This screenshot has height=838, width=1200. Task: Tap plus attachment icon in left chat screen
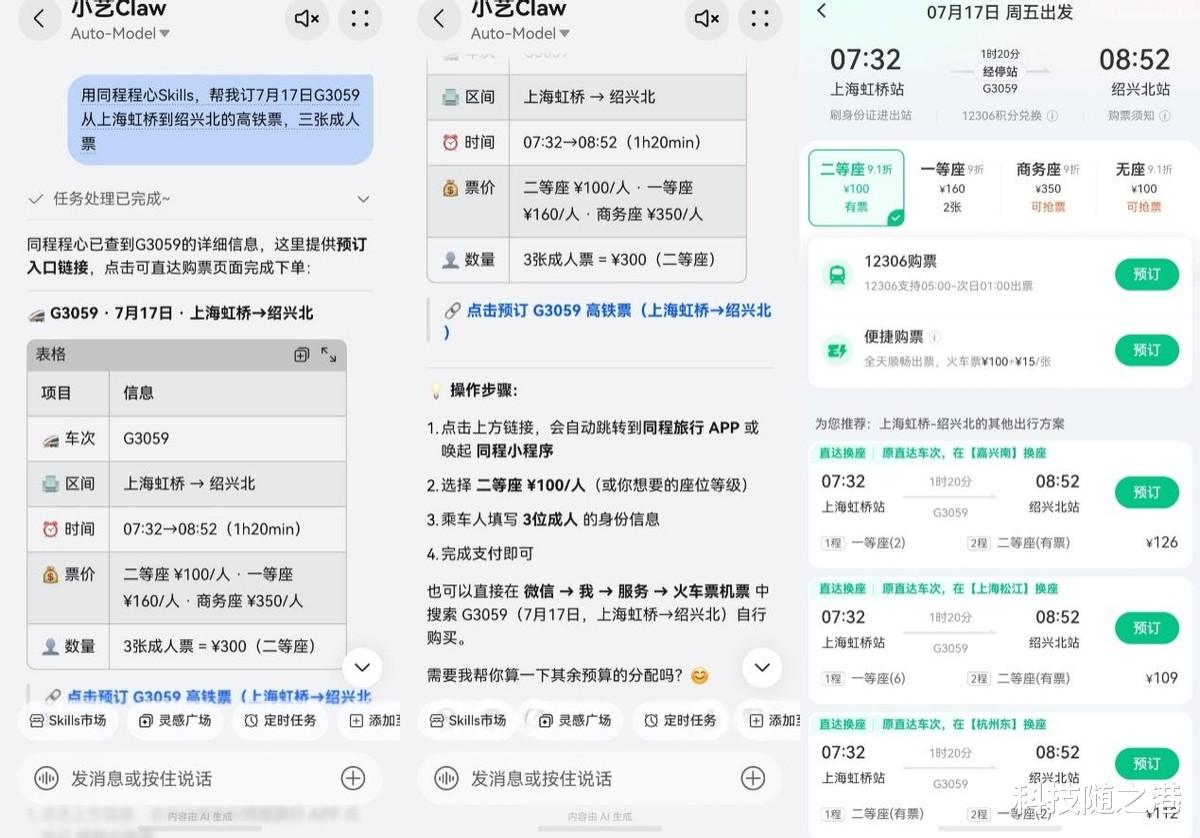coord(353,778)
